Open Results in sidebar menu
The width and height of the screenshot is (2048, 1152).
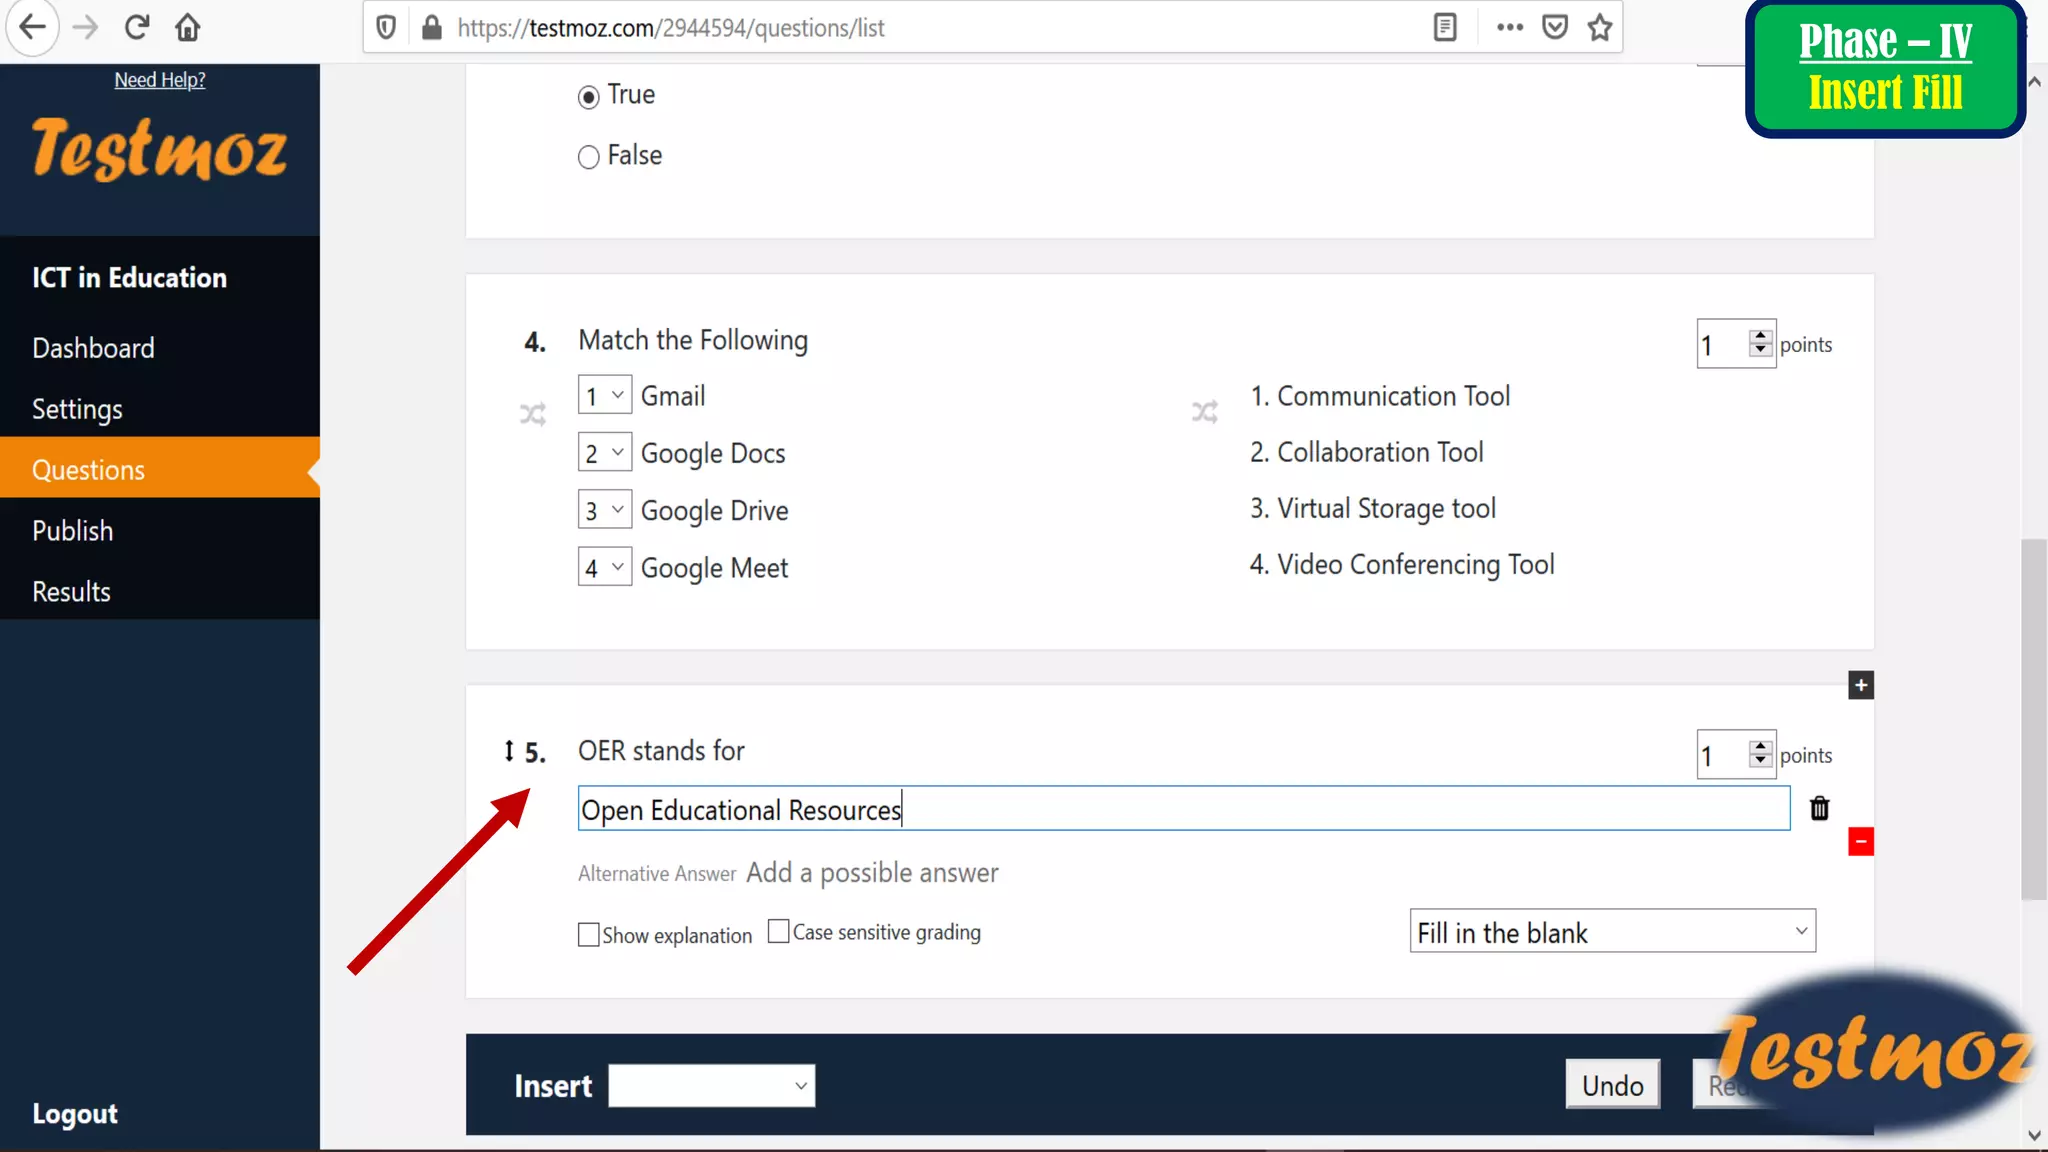click(71, 591)
